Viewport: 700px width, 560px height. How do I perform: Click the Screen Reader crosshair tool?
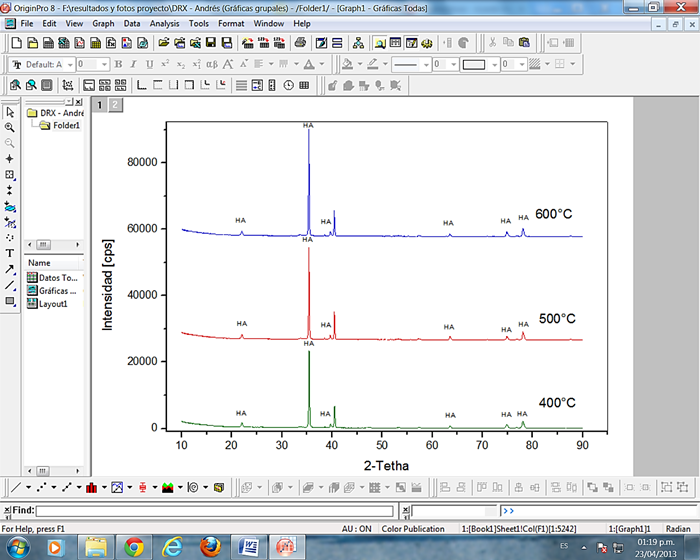pyautogui.click(x=10, y=159)
